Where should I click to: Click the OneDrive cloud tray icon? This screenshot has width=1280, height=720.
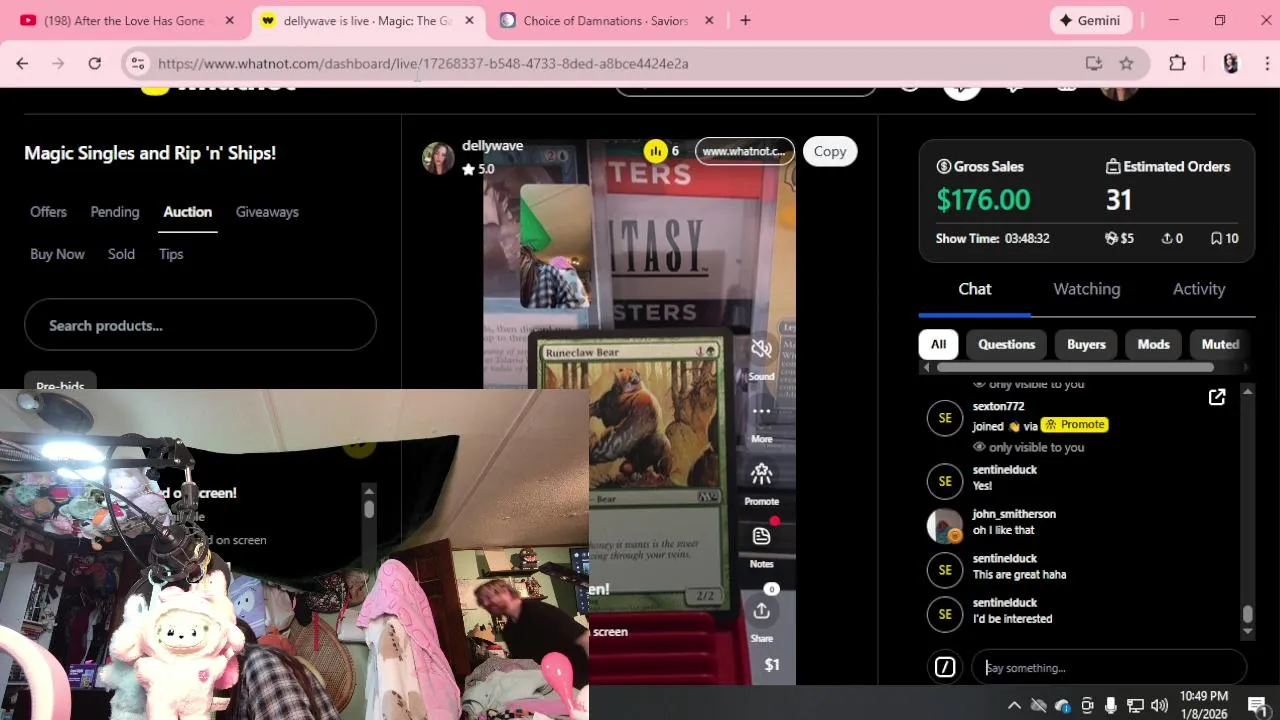1063,705
